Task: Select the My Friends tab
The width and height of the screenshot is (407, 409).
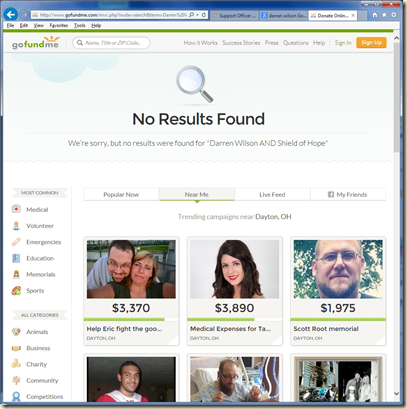Action: (348, 194)
